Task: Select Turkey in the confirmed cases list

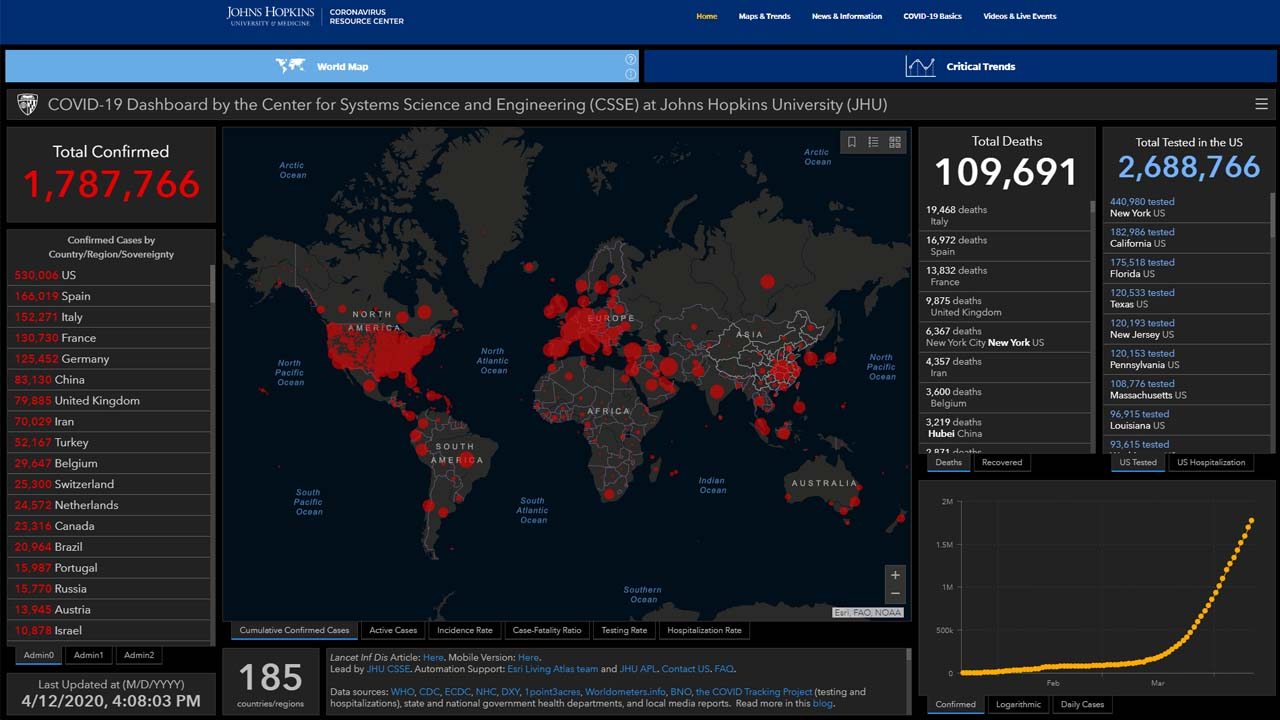Action: click(x=110, y=442)
